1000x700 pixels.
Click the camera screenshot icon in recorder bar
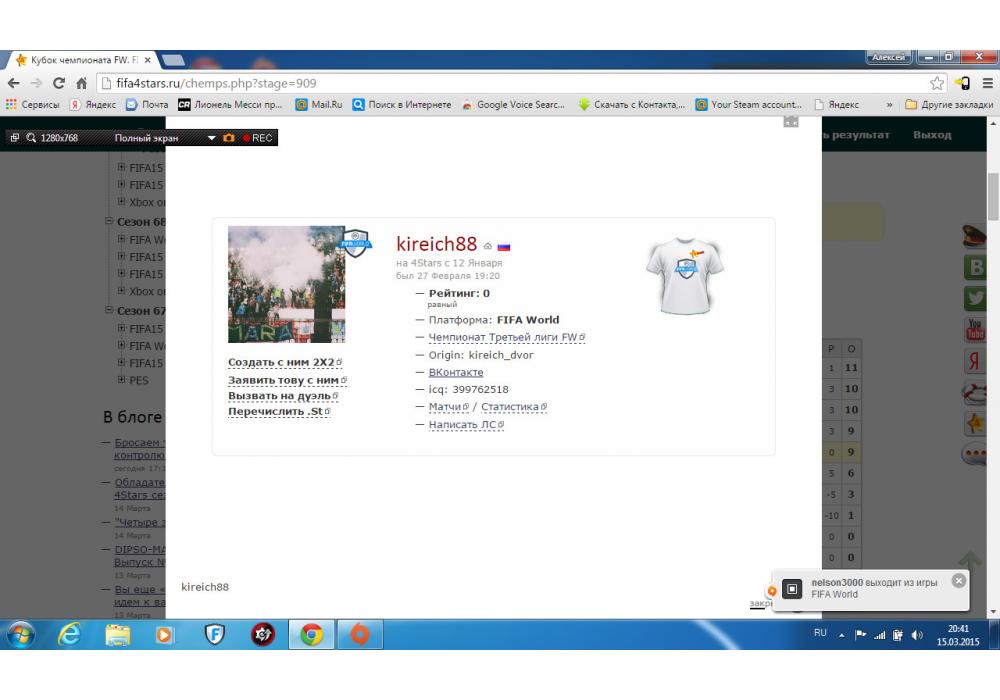tap(229, 138)
